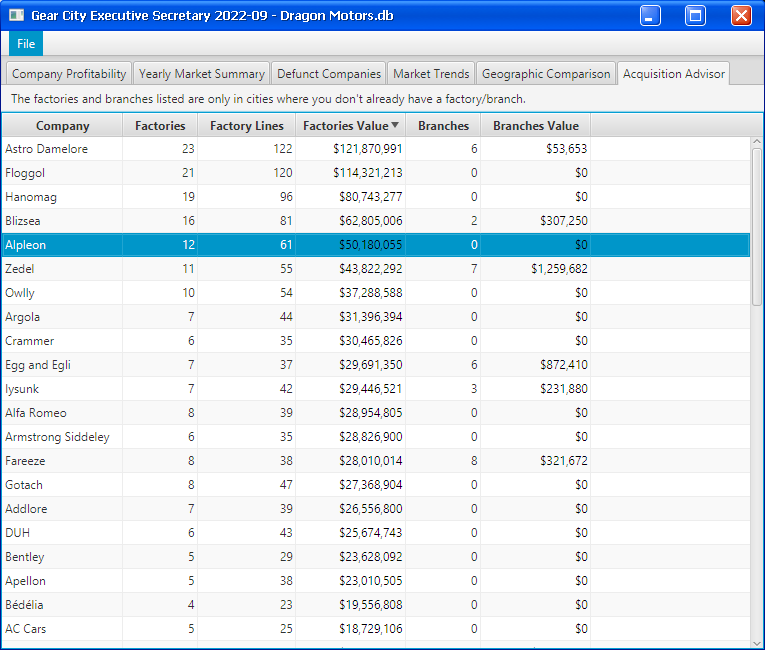
Task: Sort by the Factories column header
Action: click(x=160, y=125)
